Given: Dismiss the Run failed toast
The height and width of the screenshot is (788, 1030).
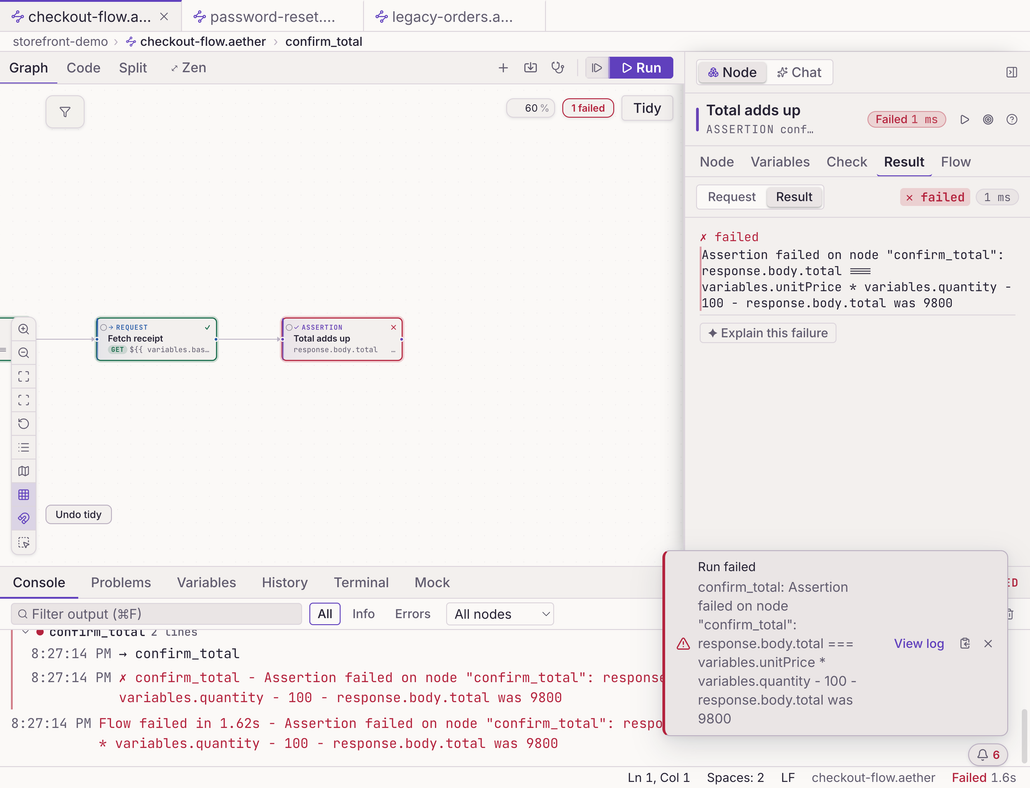Looking at the screenshot, I should coord(988,644).
